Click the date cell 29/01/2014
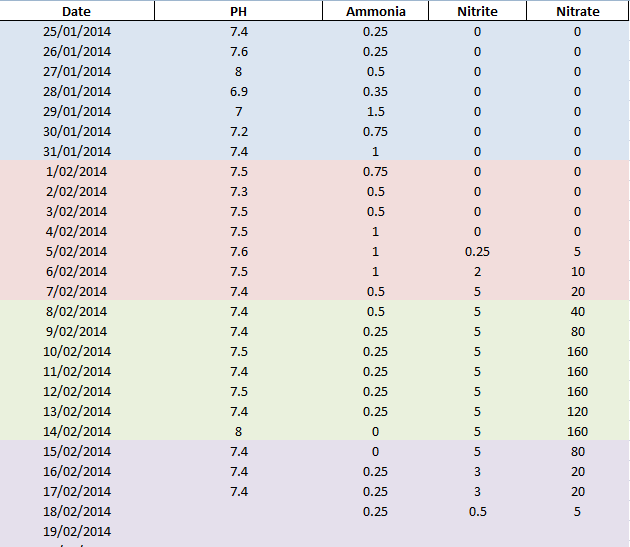 [77, 111]
